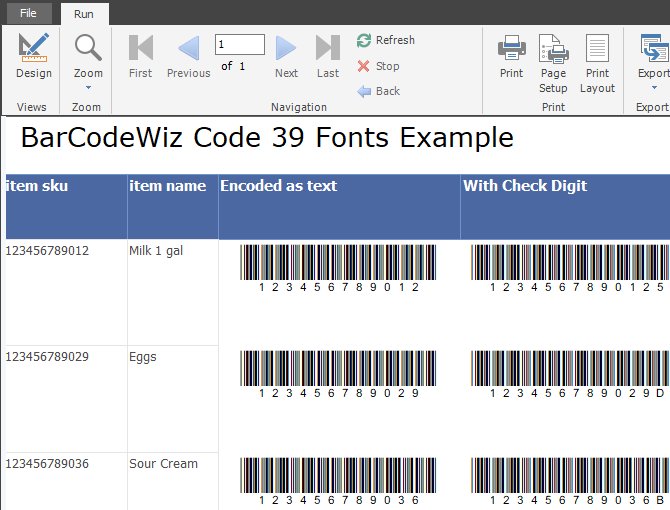
Task: Click the barcode encoded as 123456789029
Action: [x=338, y=374]
